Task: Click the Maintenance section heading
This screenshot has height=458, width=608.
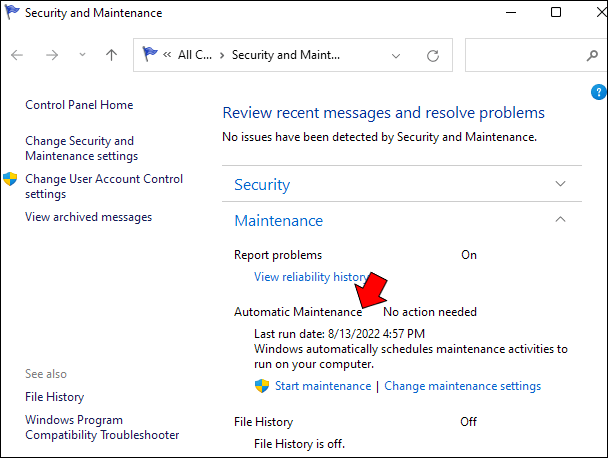Action: pyautogui.click(x=278, y=221)
